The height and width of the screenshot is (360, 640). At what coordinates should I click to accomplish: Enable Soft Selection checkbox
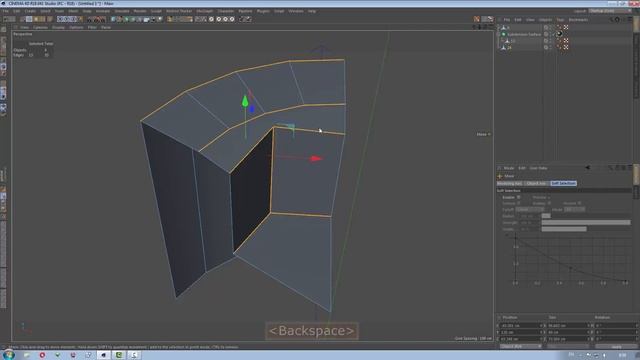518,197
